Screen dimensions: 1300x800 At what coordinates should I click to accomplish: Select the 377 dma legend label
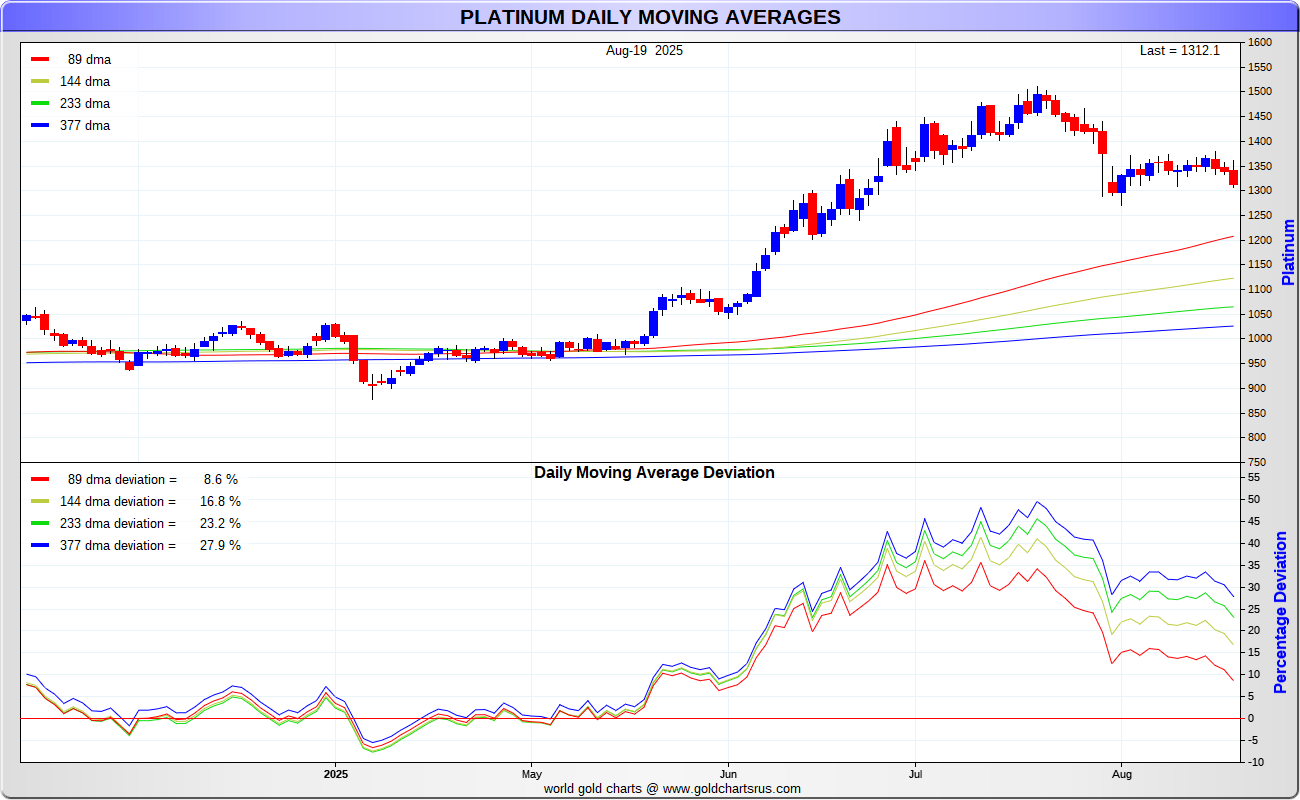click(85, 125)
